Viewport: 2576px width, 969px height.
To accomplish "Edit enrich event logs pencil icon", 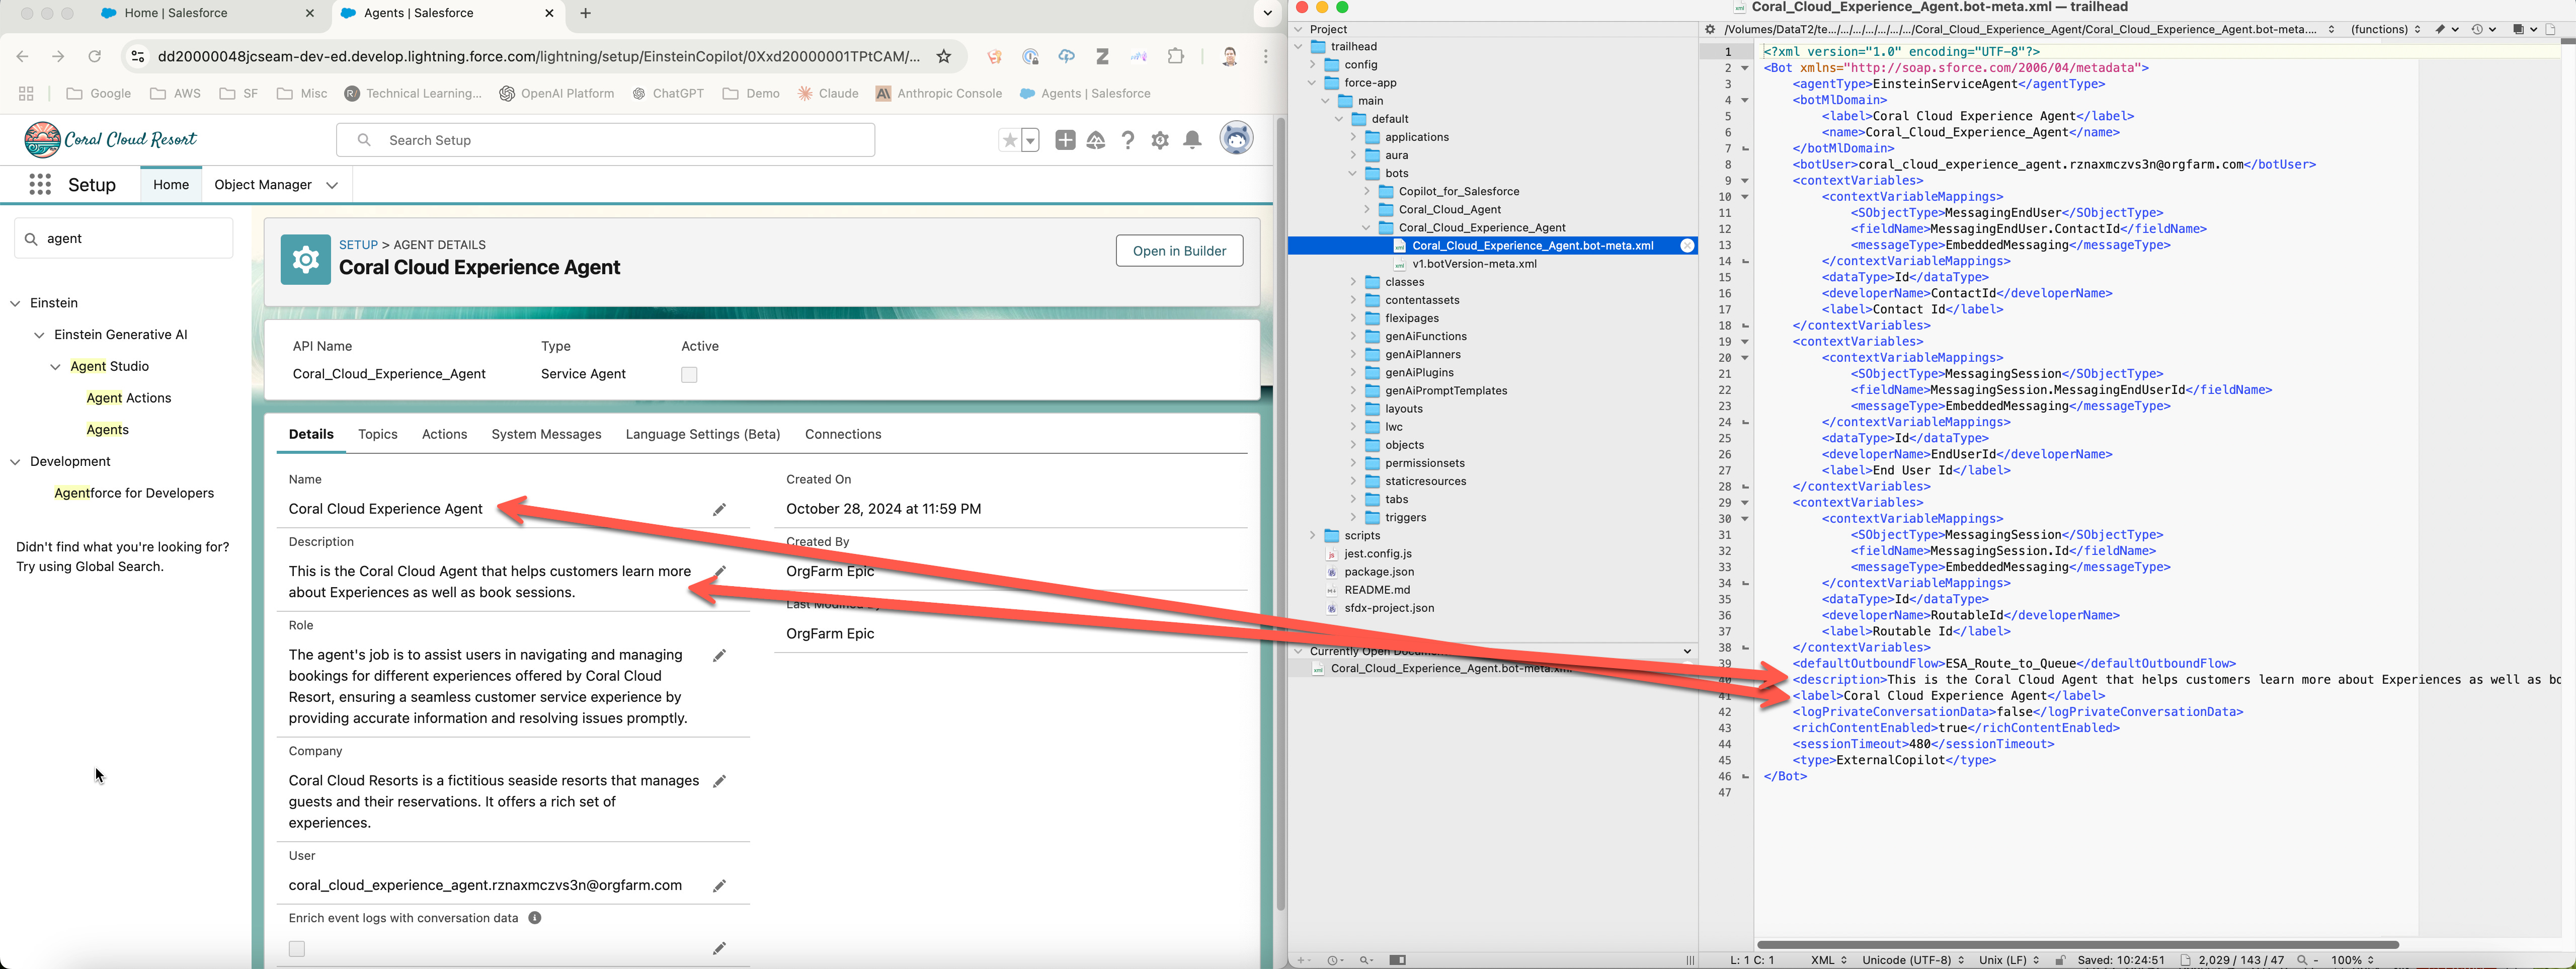I will 719,948.
